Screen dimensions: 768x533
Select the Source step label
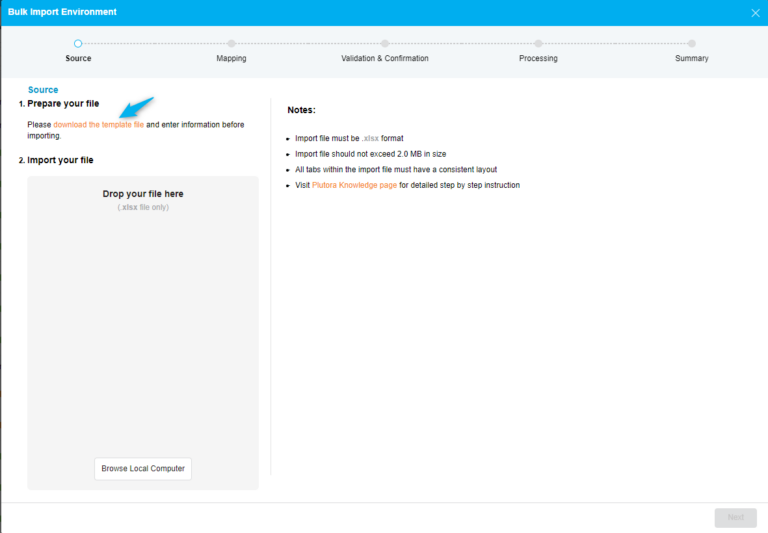pyautogui.click(x=78, y=59)
